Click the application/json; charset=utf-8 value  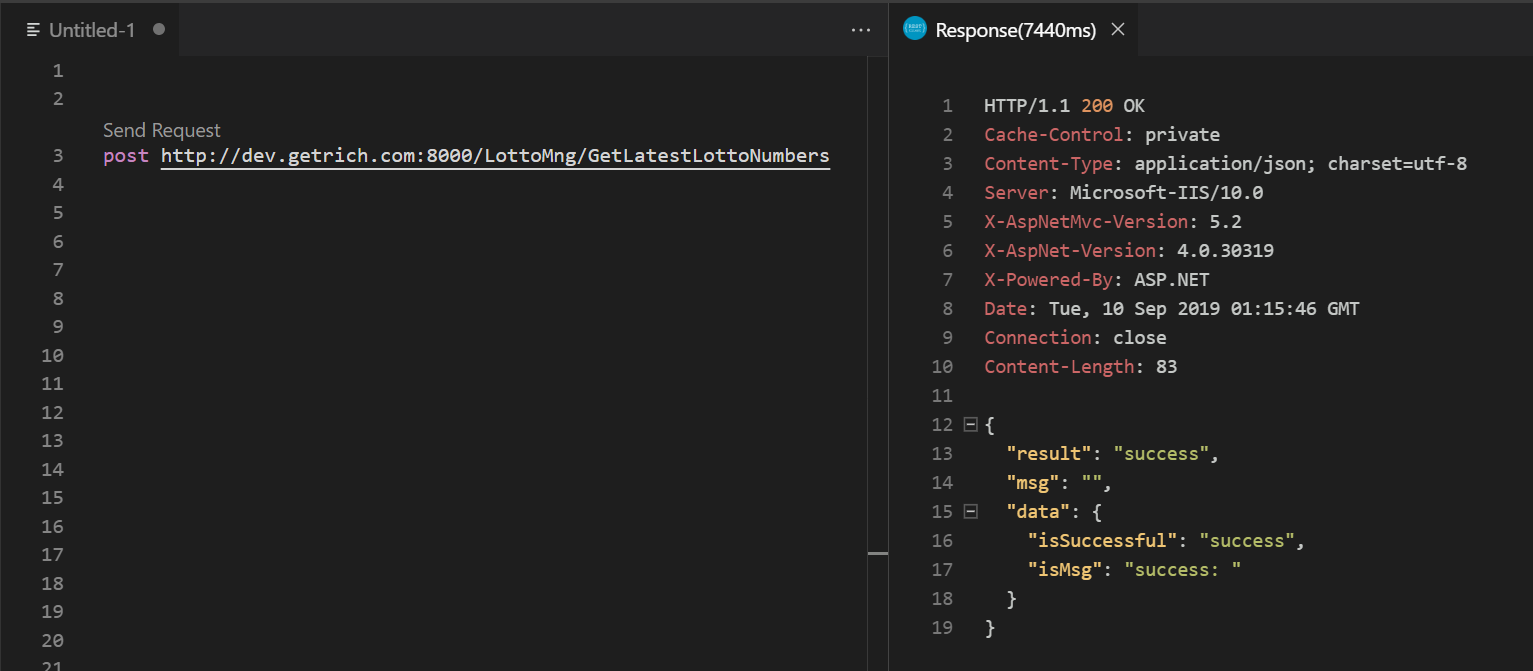[1301, 164]
